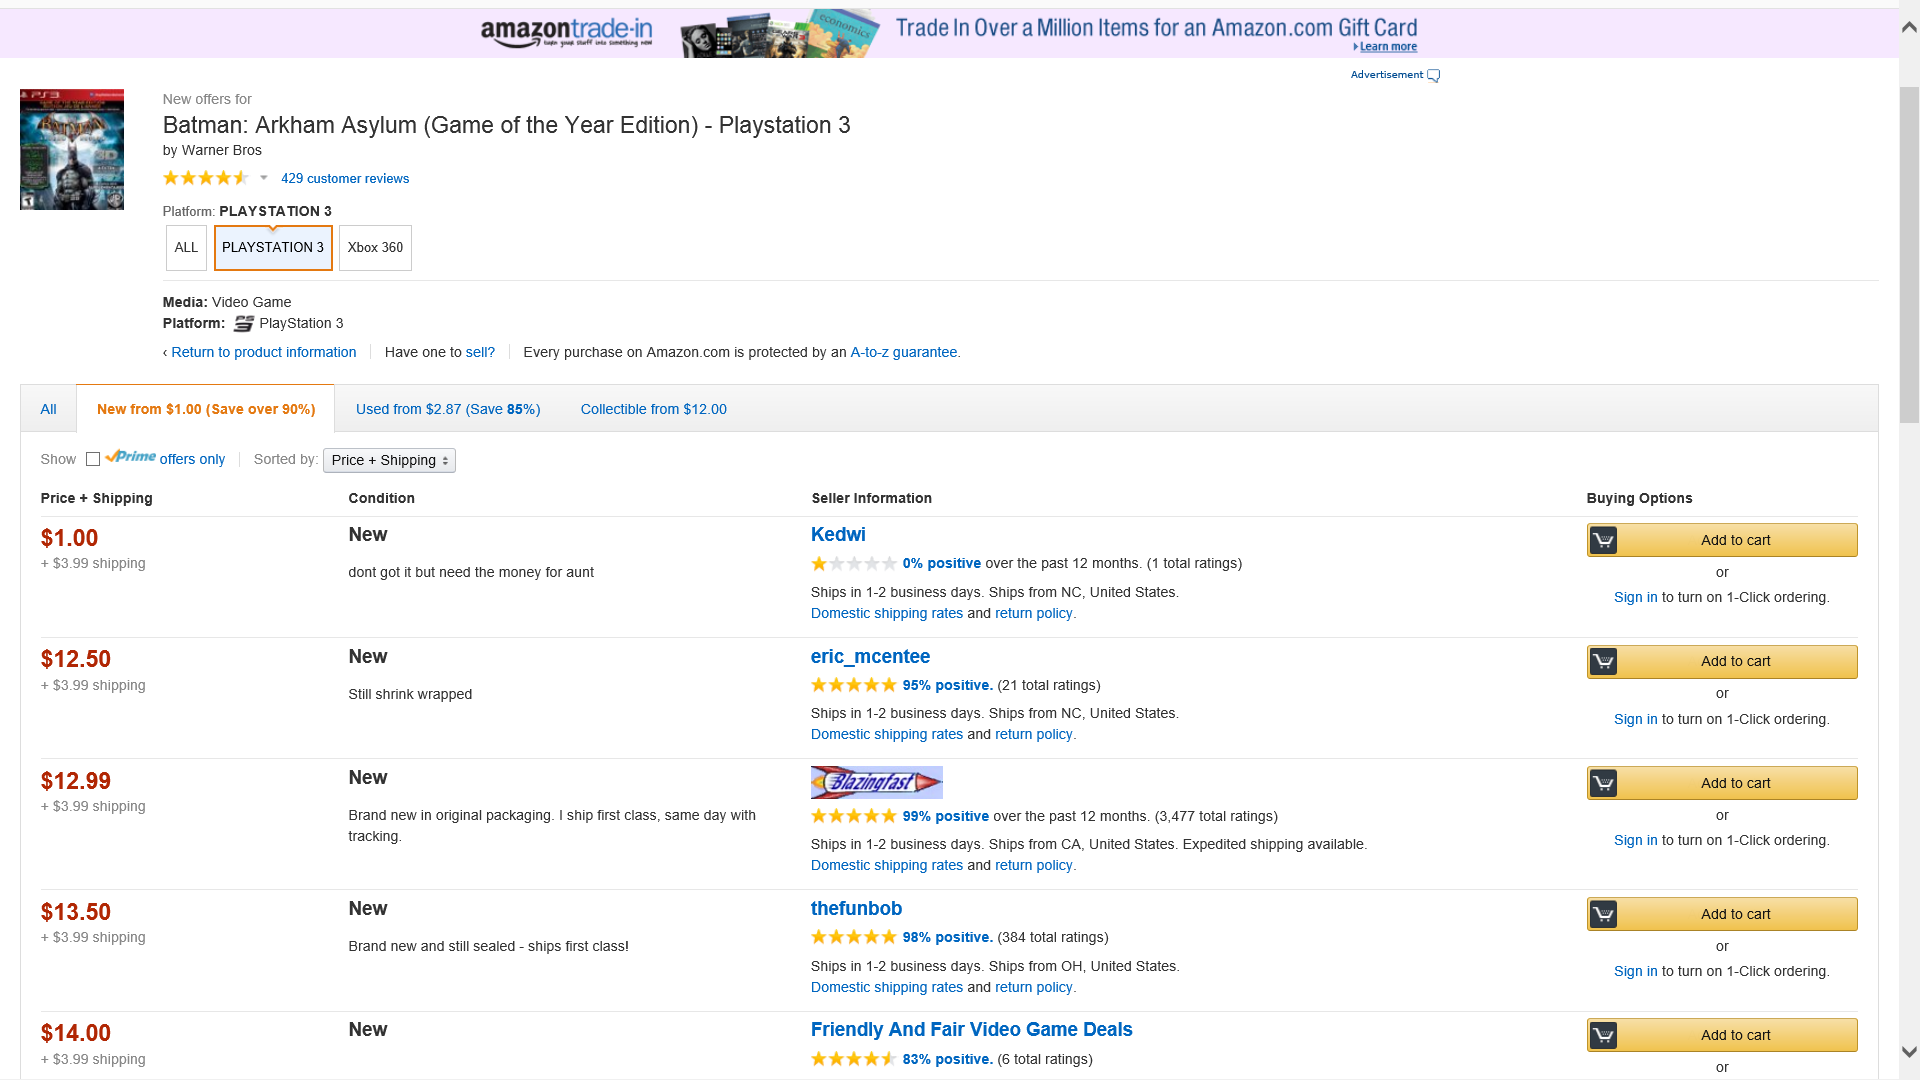
Task: Add the $12.99 offer to cart
Action: (x=1722, y=783)
